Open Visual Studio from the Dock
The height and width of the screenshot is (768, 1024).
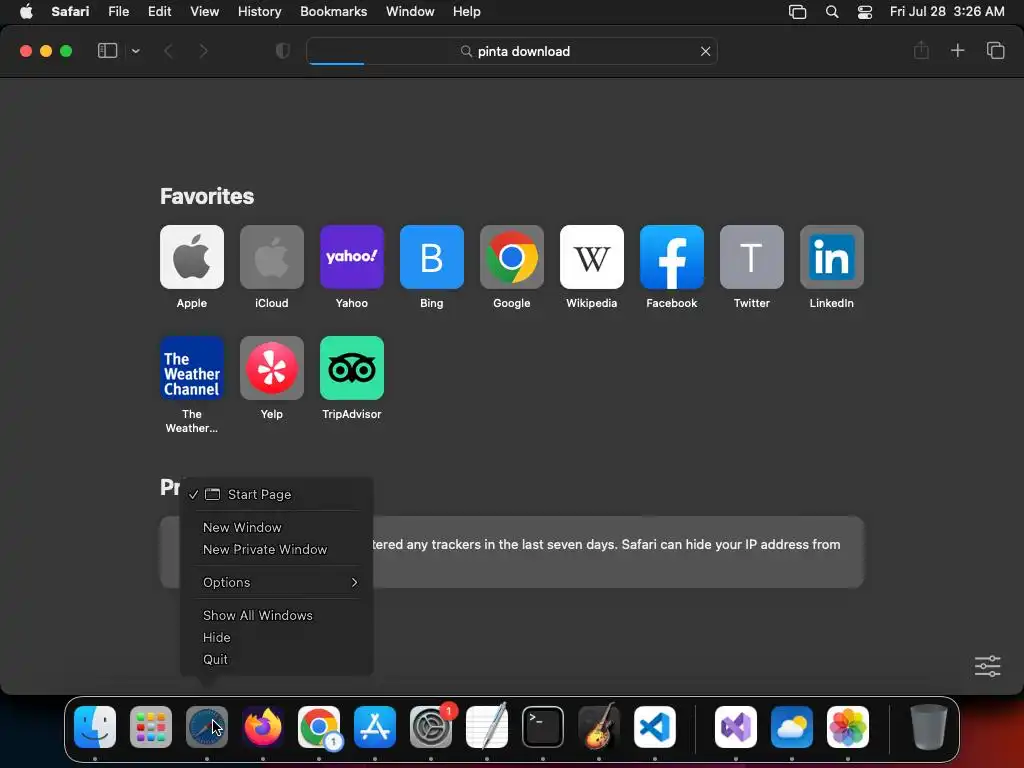point(736,727)
